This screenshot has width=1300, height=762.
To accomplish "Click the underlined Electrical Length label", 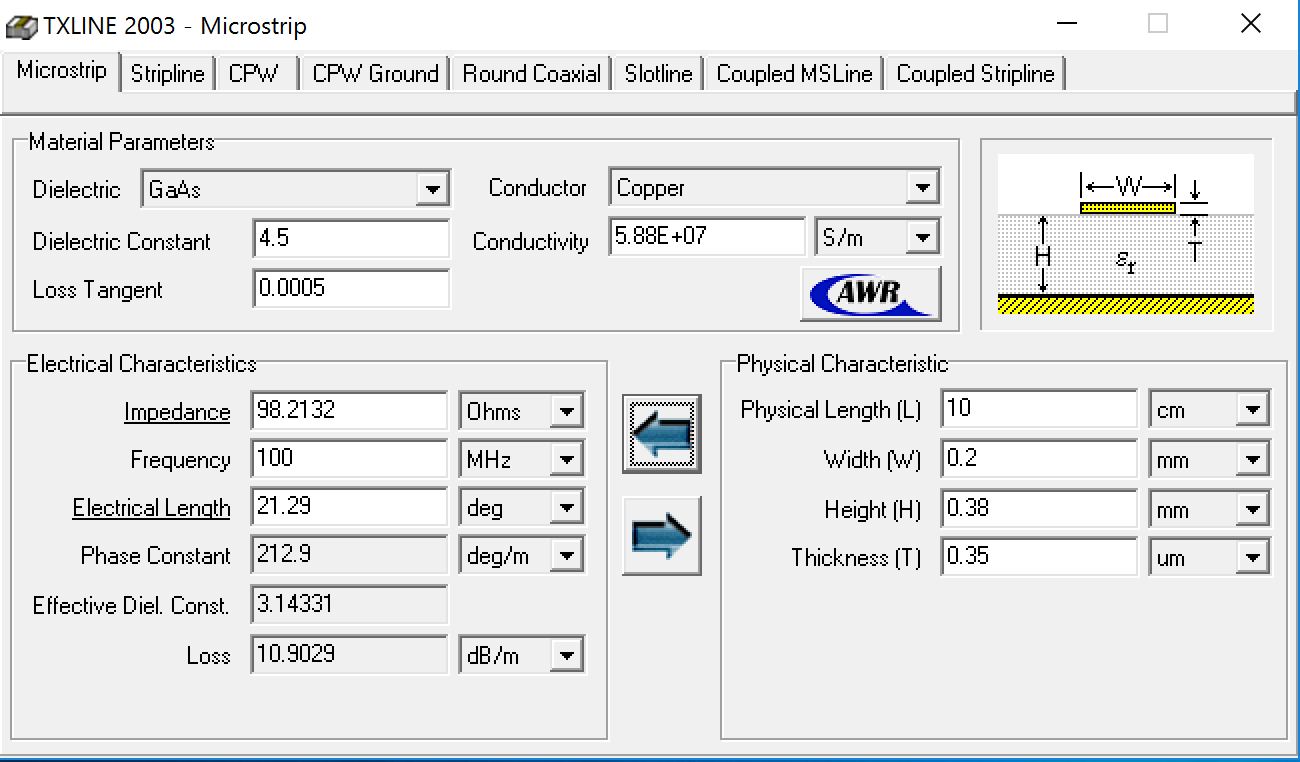I will [151, 508].
